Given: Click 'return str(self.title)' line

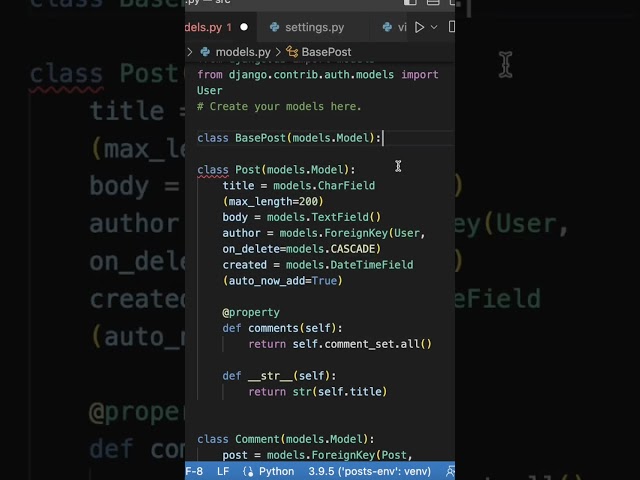Looking at the screenshot, I should [318, 392].
